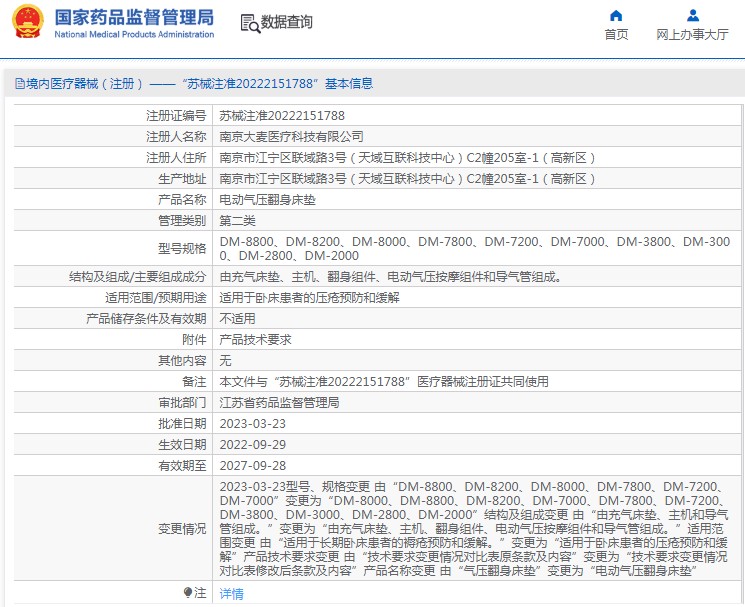Go to 首页 text link
The height and width of the screenshot is (607, 745).
(x=616, y=35)
